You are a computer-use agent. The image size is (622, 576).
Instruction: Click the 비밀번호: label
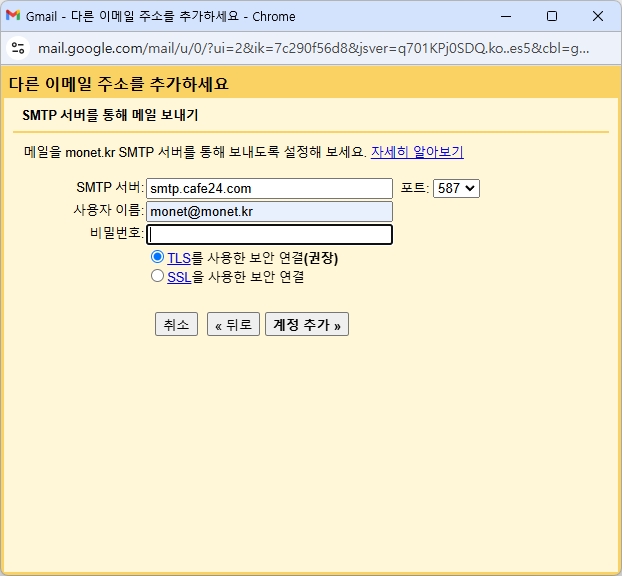point(117,233)
